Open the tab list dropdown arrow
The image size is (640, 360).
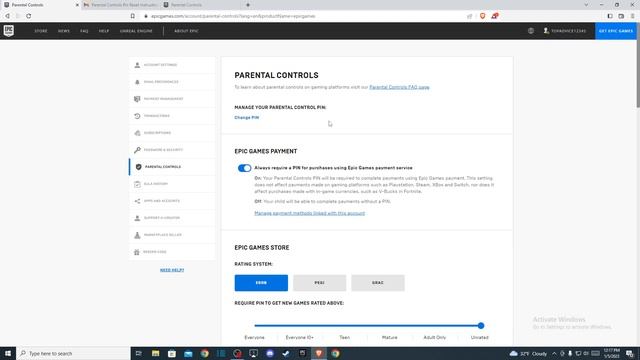pos(586,5)
